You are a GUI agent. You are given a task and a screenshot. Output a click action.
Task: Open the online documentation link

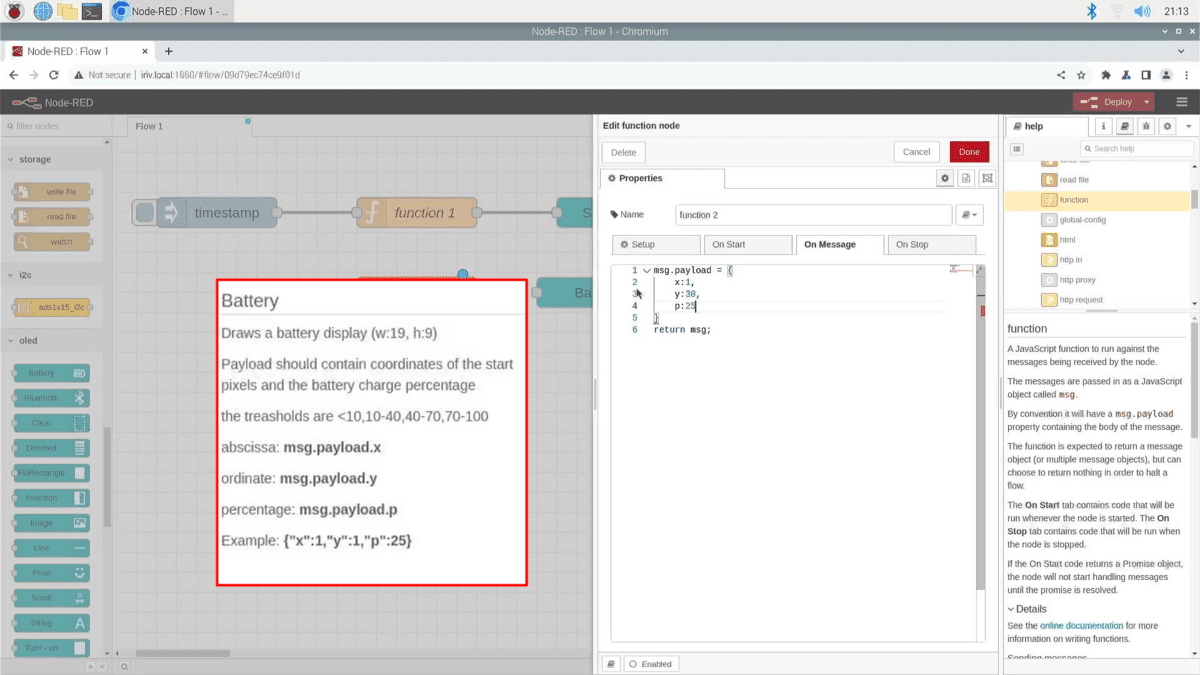[x=1081, y=626]
